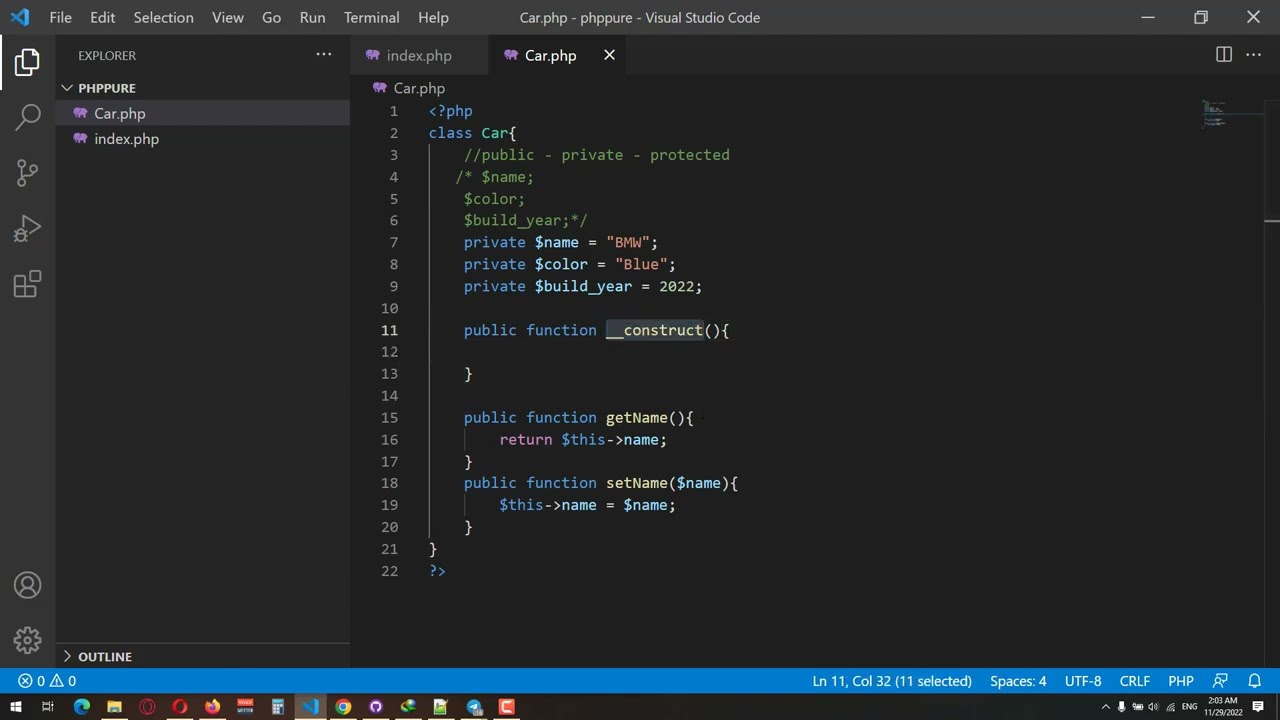Screen dimensions: 1280x720
Task: Select language mode PHP in status bar
Action: [1181, 681]
